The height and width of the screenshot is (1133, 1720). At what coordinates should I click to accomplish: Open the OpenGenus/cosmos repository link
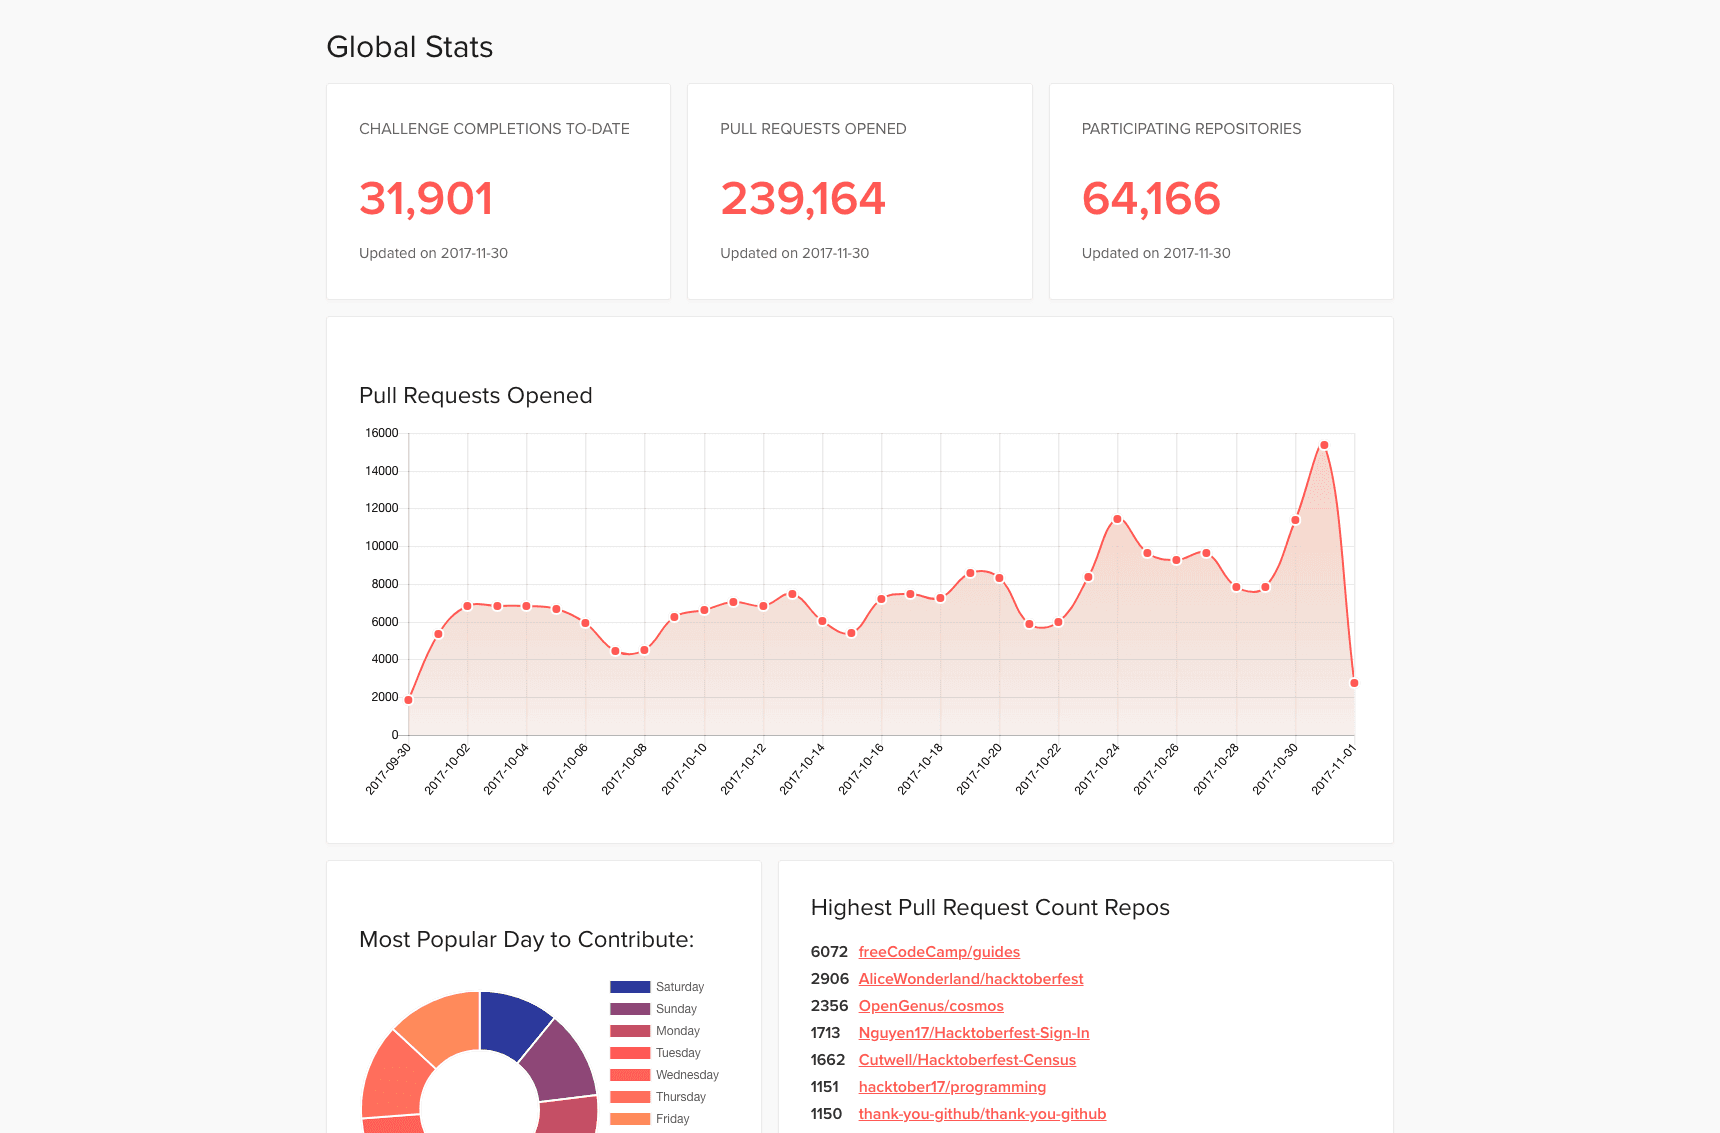point(930,1006)
